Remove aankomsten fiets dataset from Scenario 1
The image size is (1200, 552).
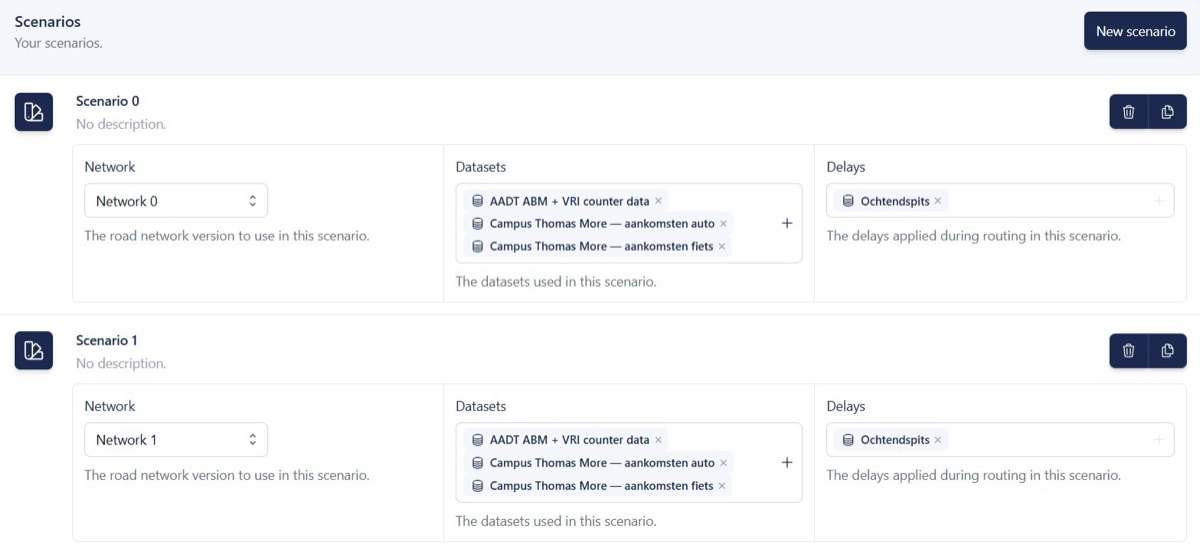(x=722, y=485)
